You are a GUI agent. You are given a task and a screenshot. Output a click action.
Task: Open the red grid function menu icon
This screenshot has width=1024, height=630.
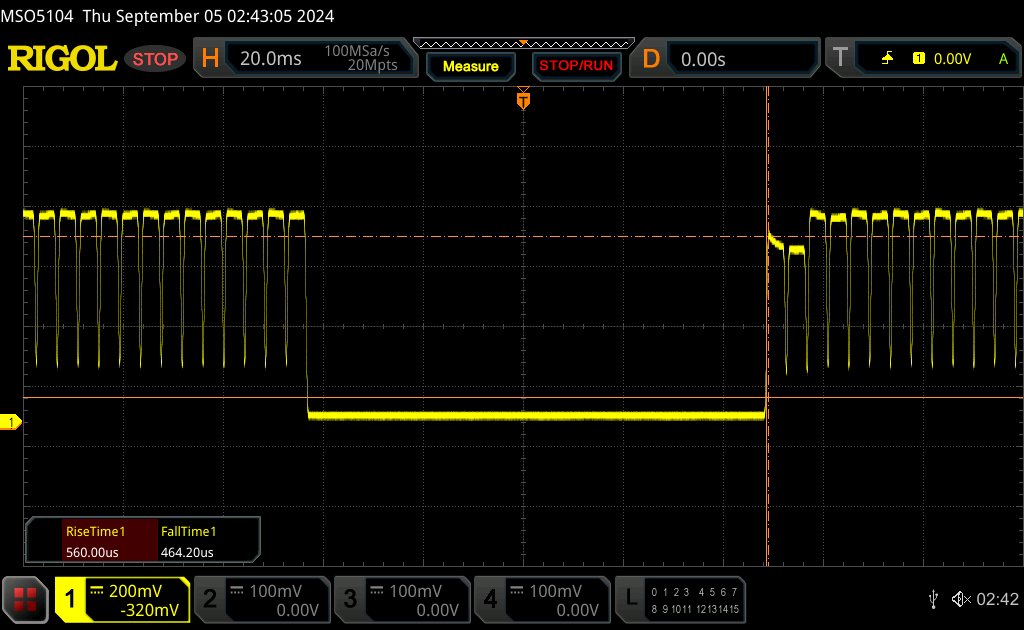27,599
